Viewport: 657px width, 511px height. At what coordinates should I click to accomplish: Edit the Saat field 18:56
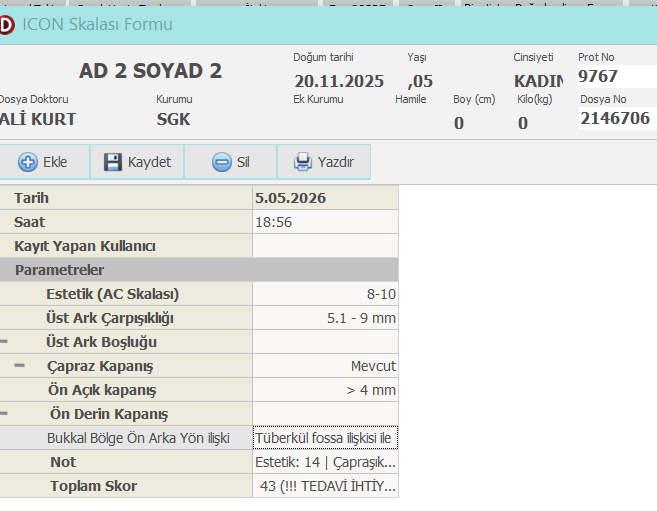[x=325, y=222]
